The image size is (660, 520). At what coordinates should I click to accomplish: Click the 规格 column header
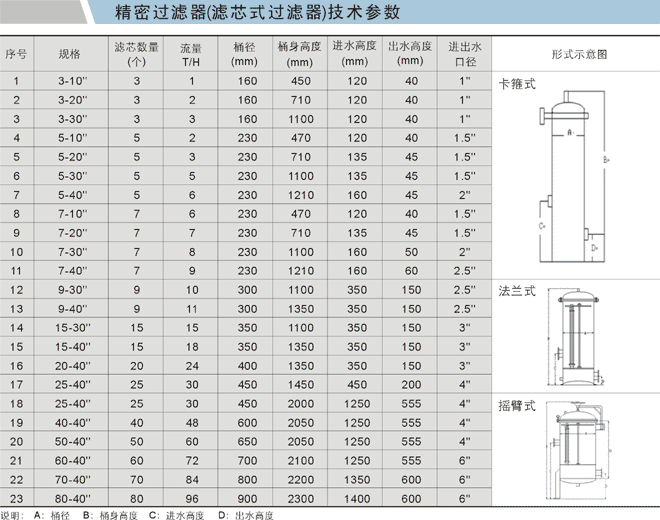(69, 53)
